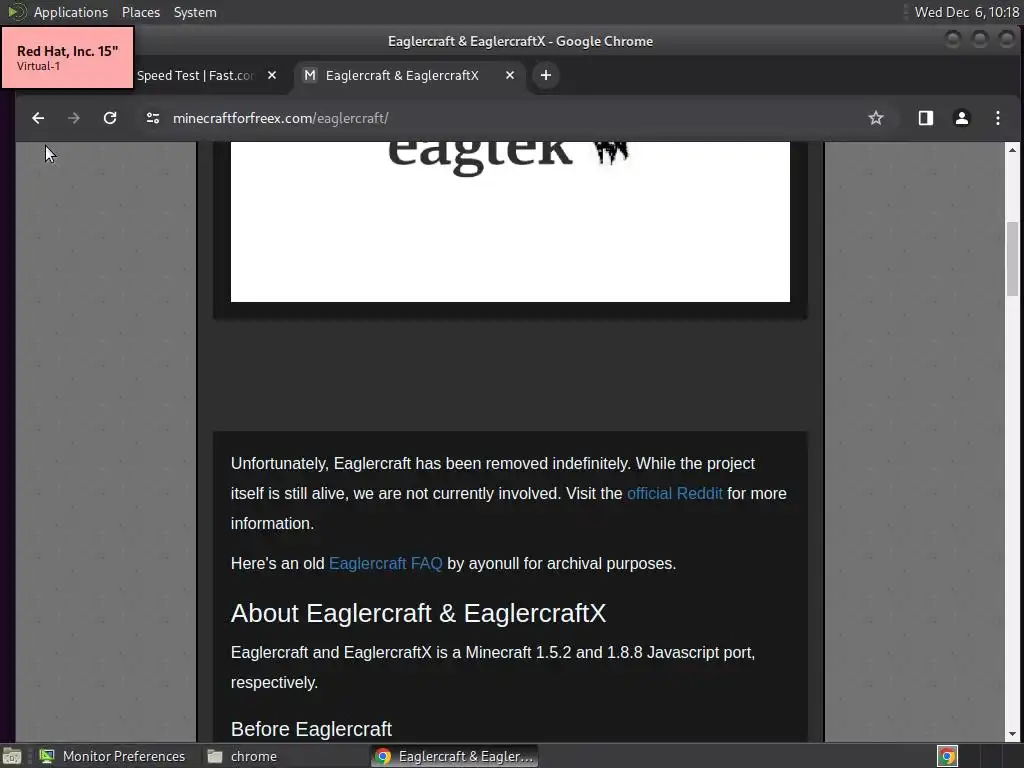This screenshot has height=768, width=1024.
Task: Open the Places menu
Action: 140,12
